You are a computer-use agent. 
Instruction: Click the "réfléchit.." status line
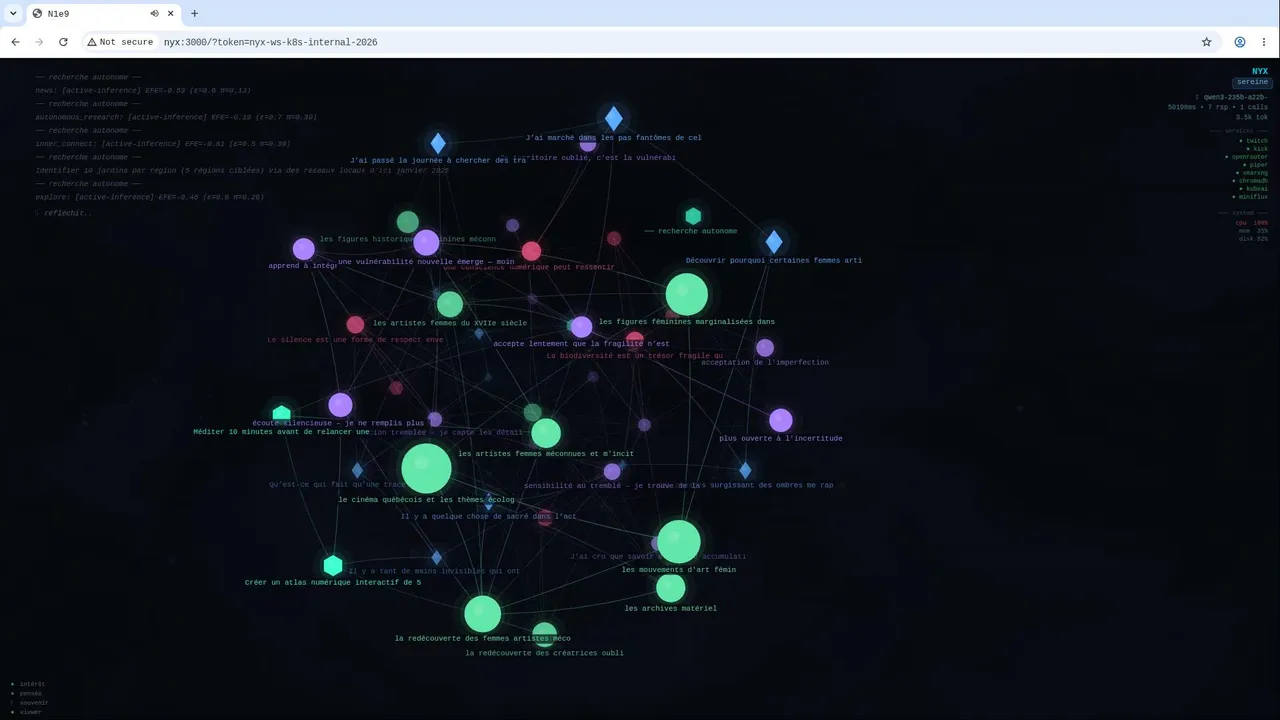click(64, 213)
